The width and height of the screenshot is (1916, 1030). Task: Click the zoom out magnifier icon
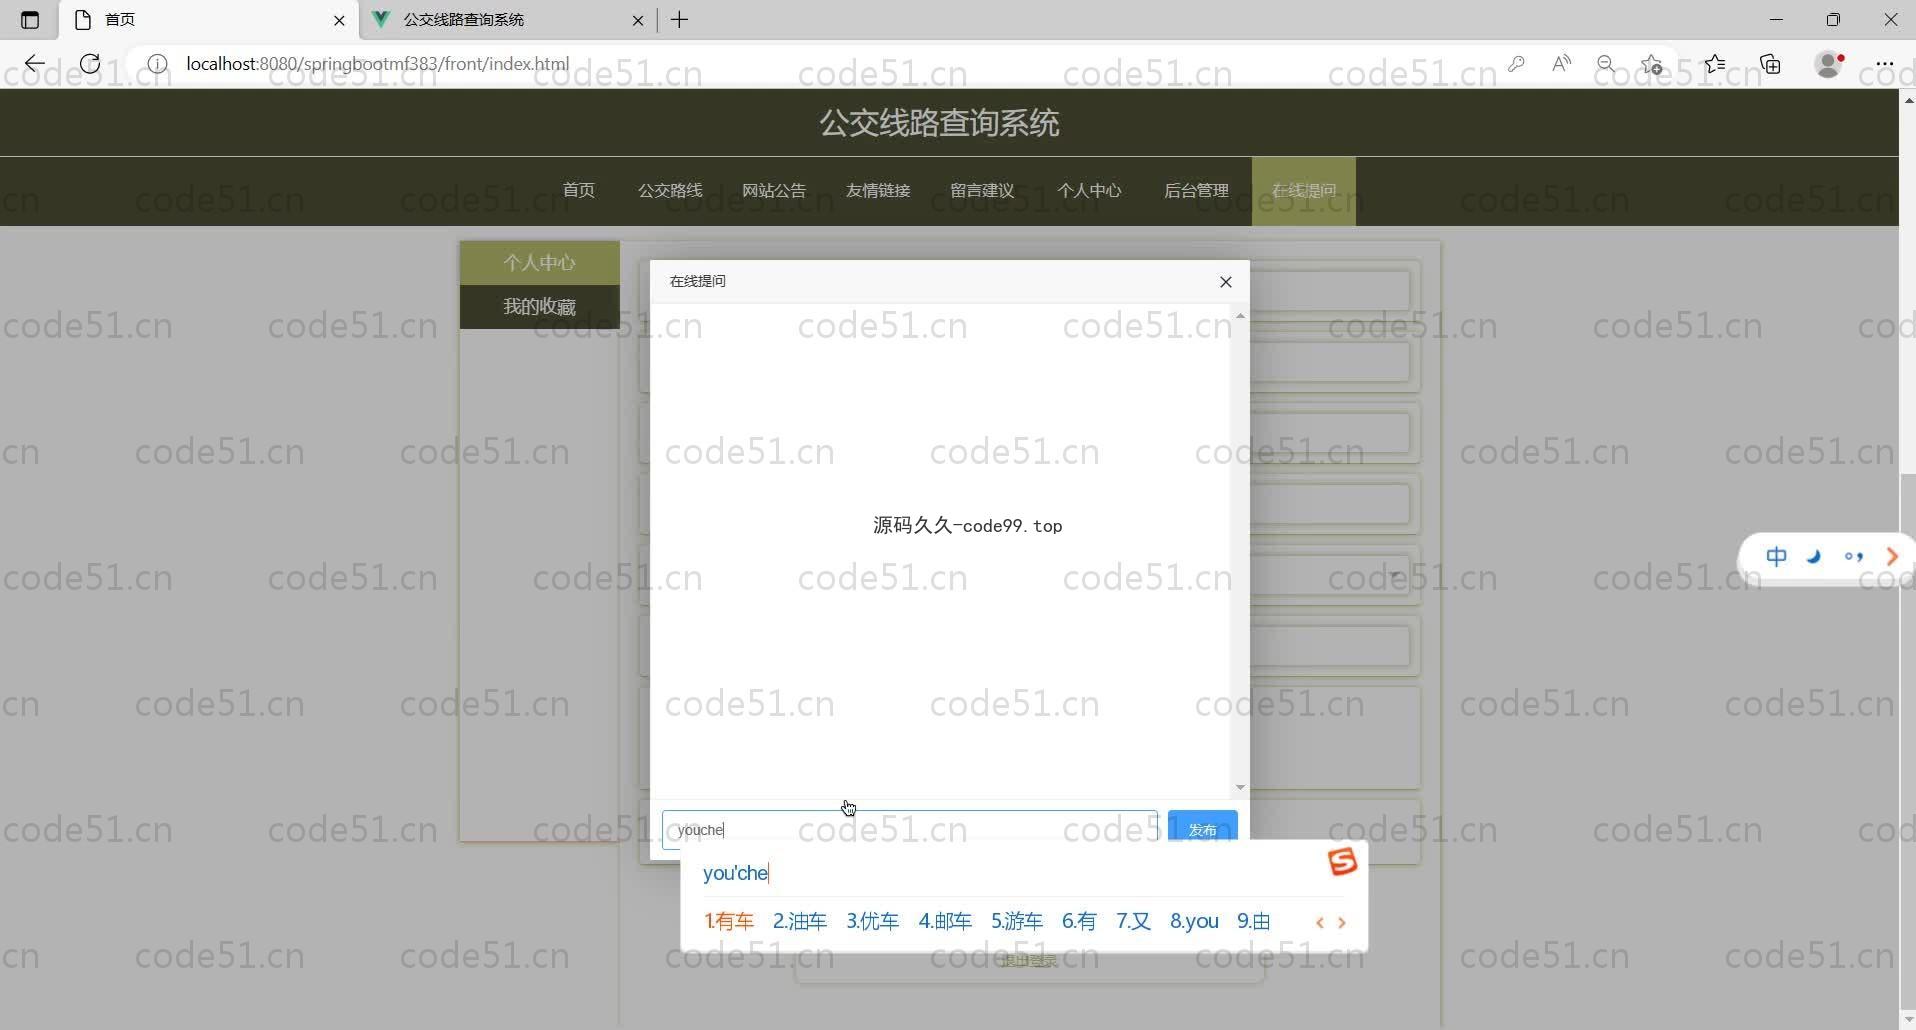(1606, 64)
